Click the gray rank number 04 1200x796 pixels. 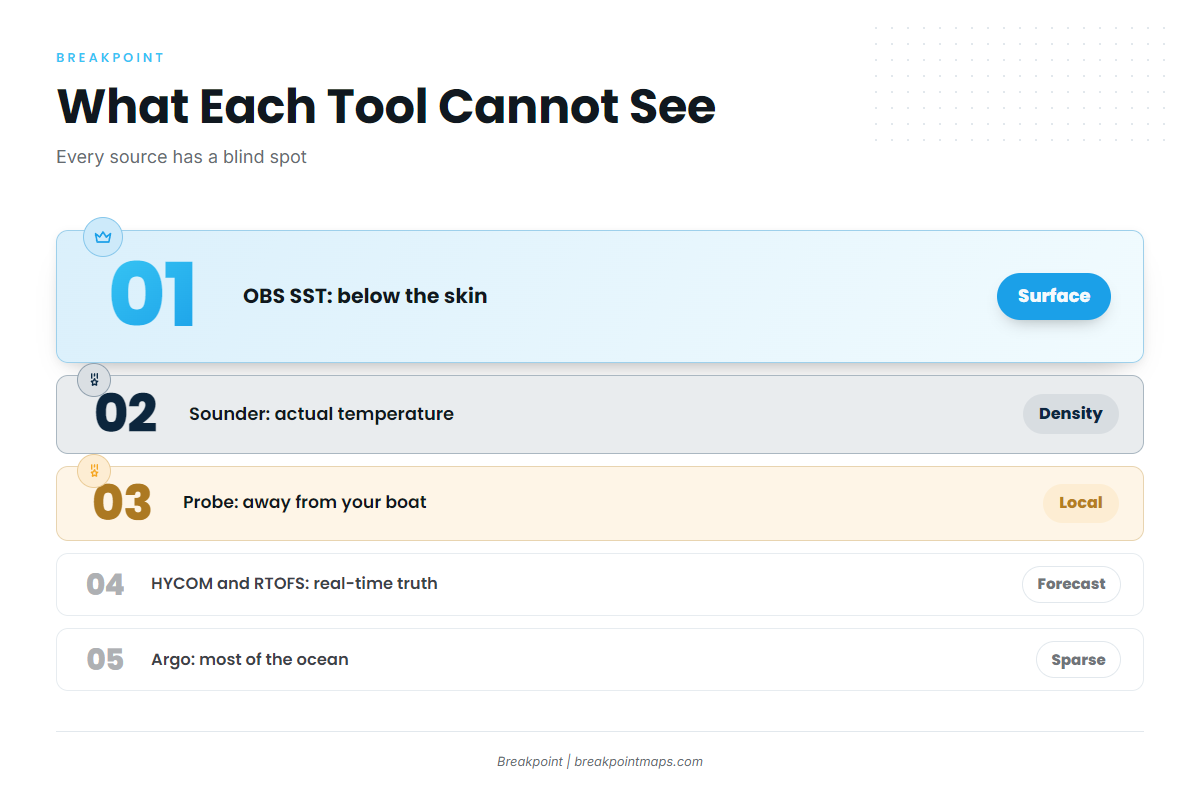click(105, 584)
